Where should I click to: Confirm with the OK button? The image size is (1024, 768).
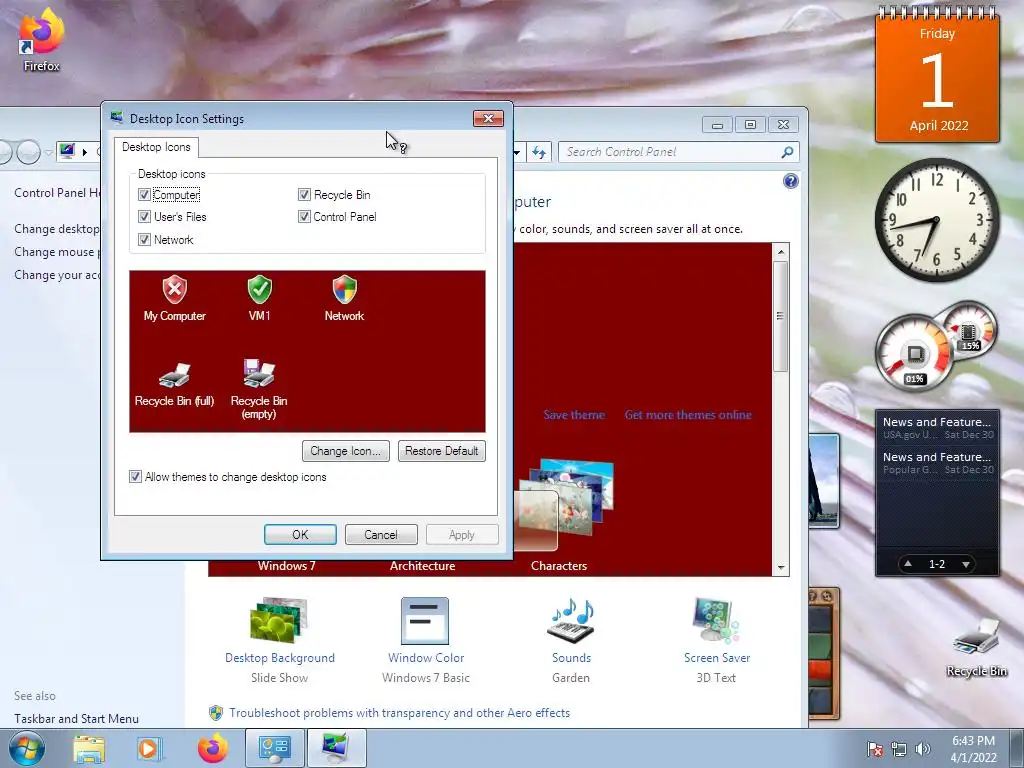tap(300, 535)
